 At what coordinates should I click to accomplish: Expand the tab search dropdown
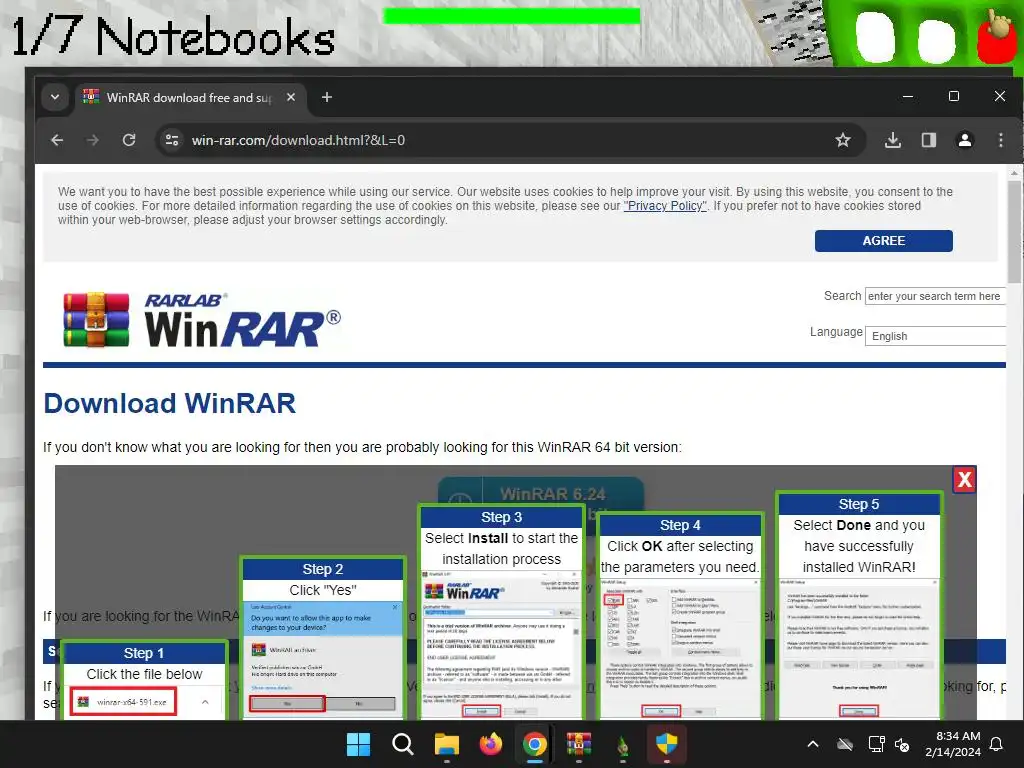(55, 97)
